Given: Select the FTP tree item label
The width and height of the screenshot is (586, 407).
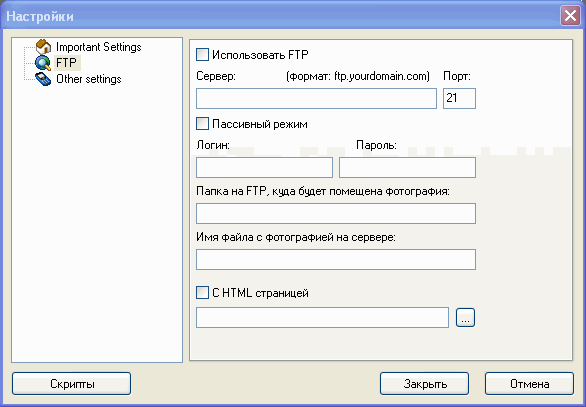Looking at the screenshot, I should 67,63.
